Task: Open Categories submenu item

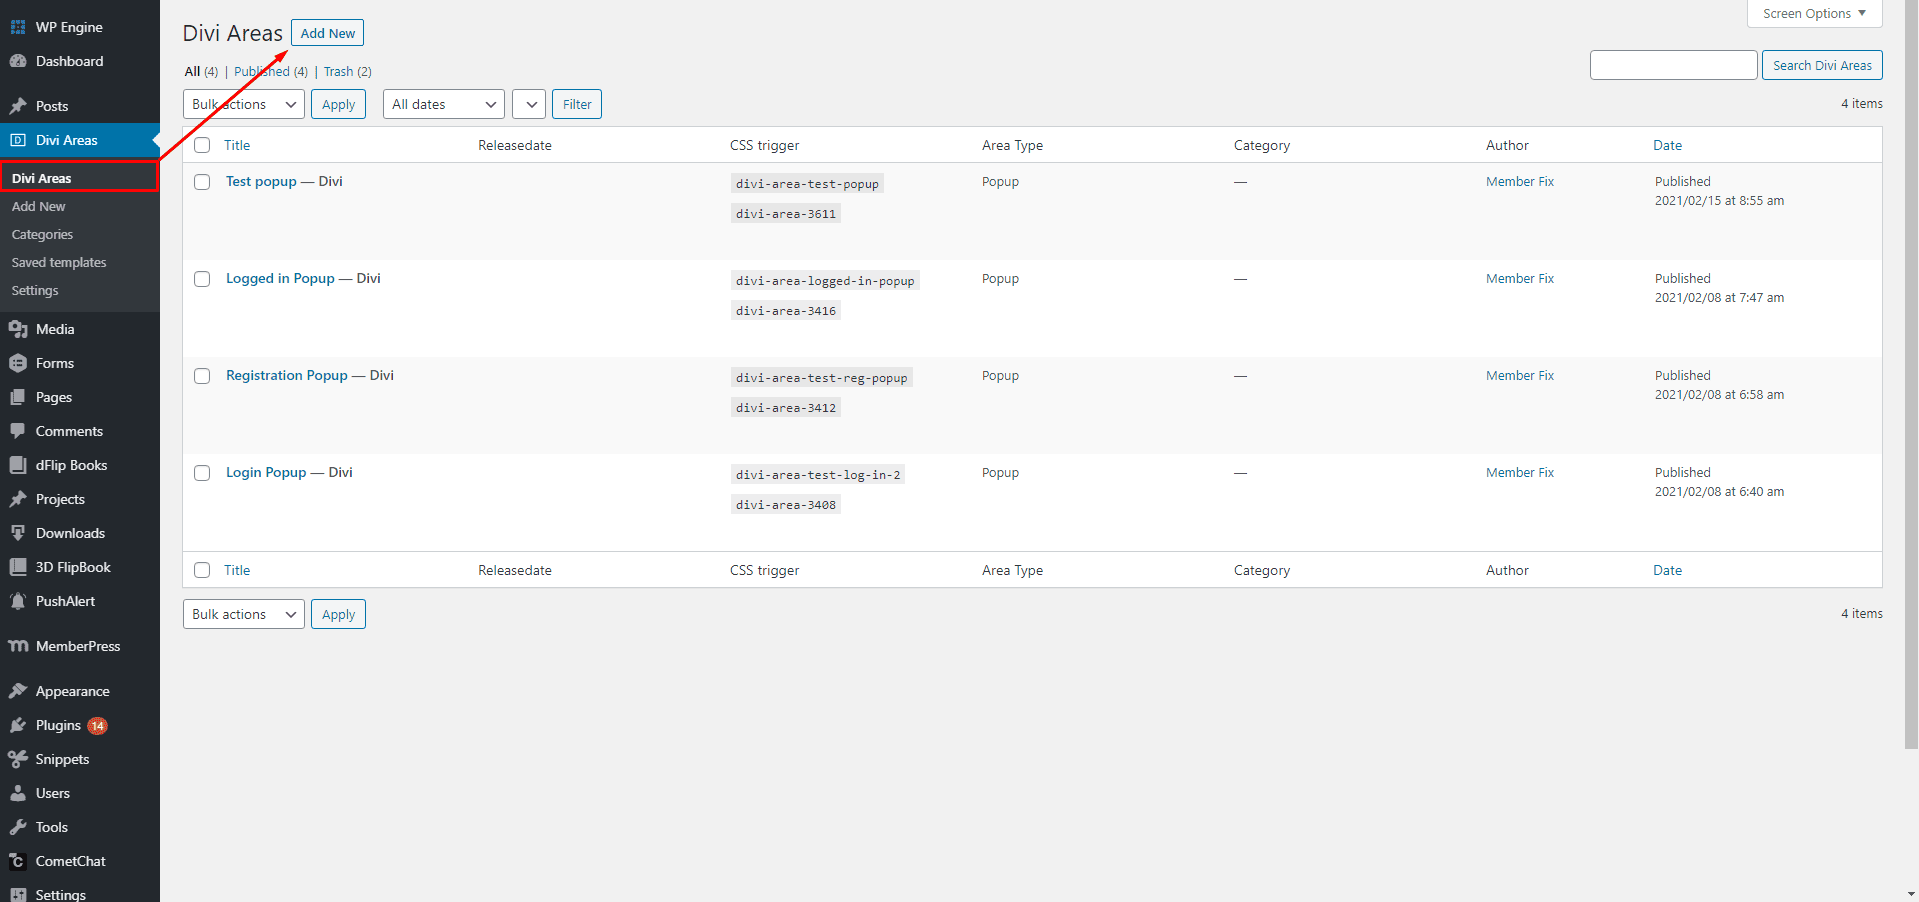Action: [x=42, y=234]
